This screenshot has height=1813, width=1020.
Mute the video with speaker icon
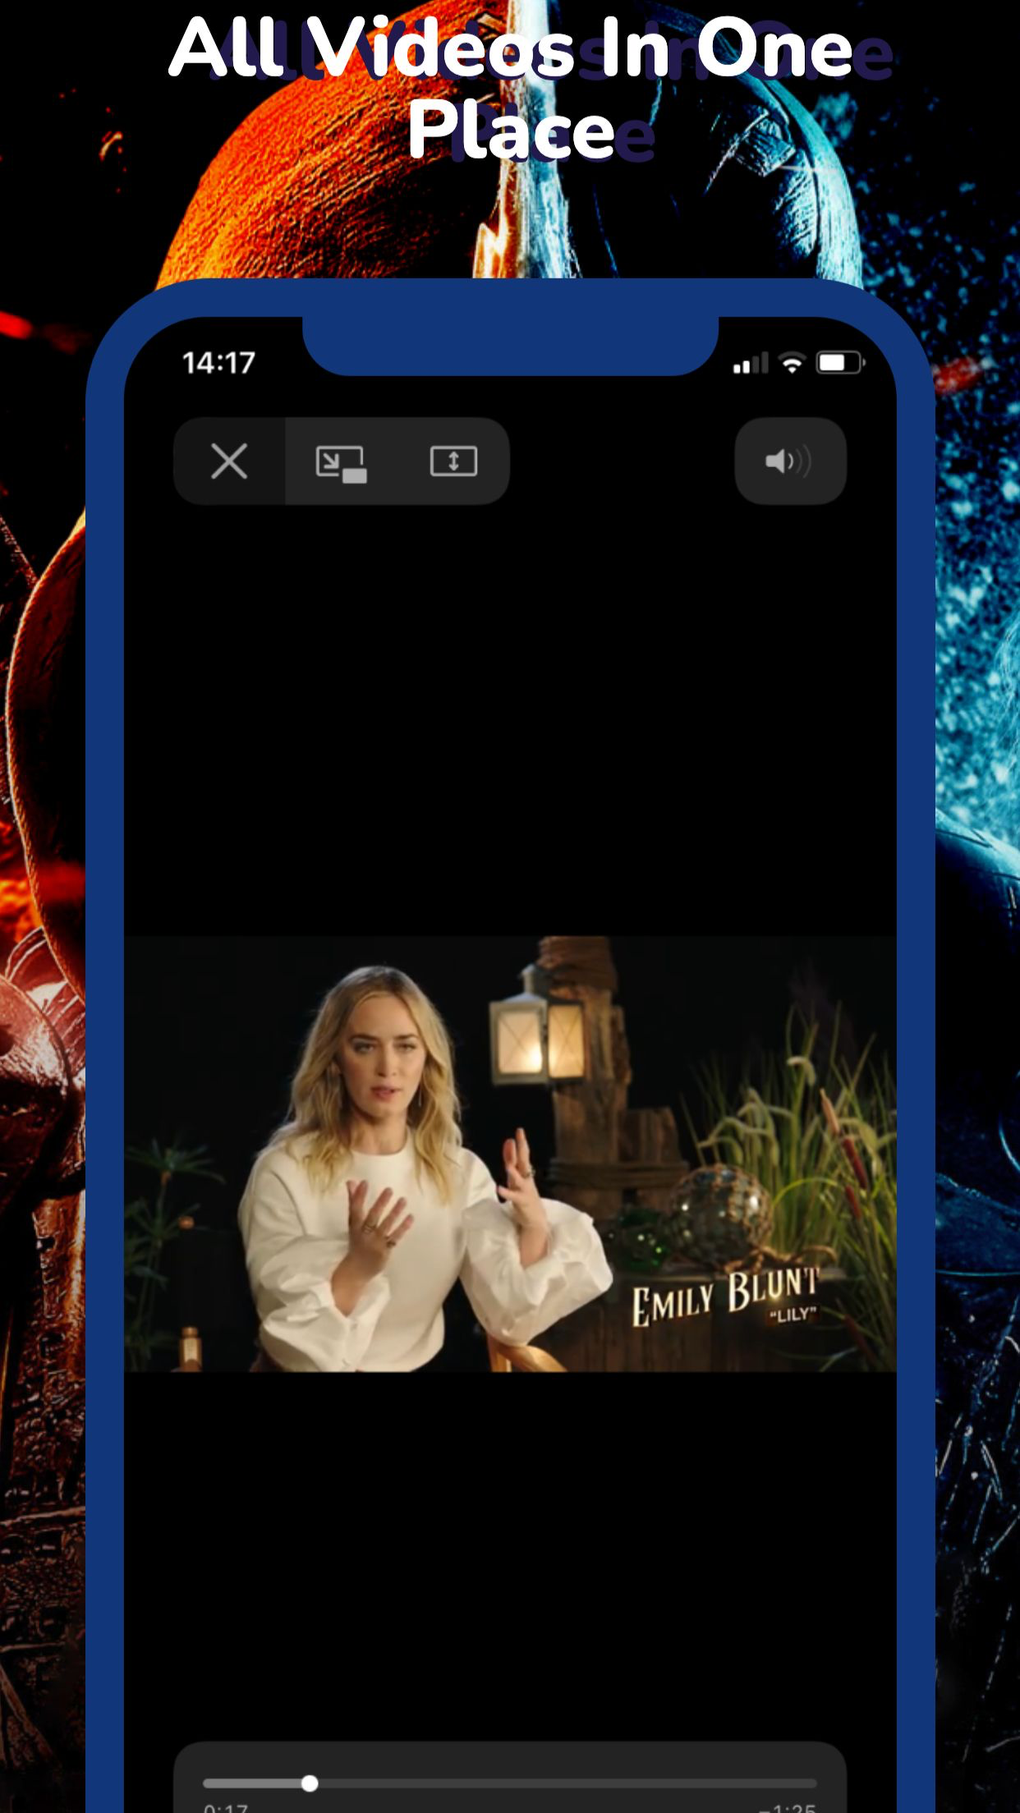coord(790,461)
